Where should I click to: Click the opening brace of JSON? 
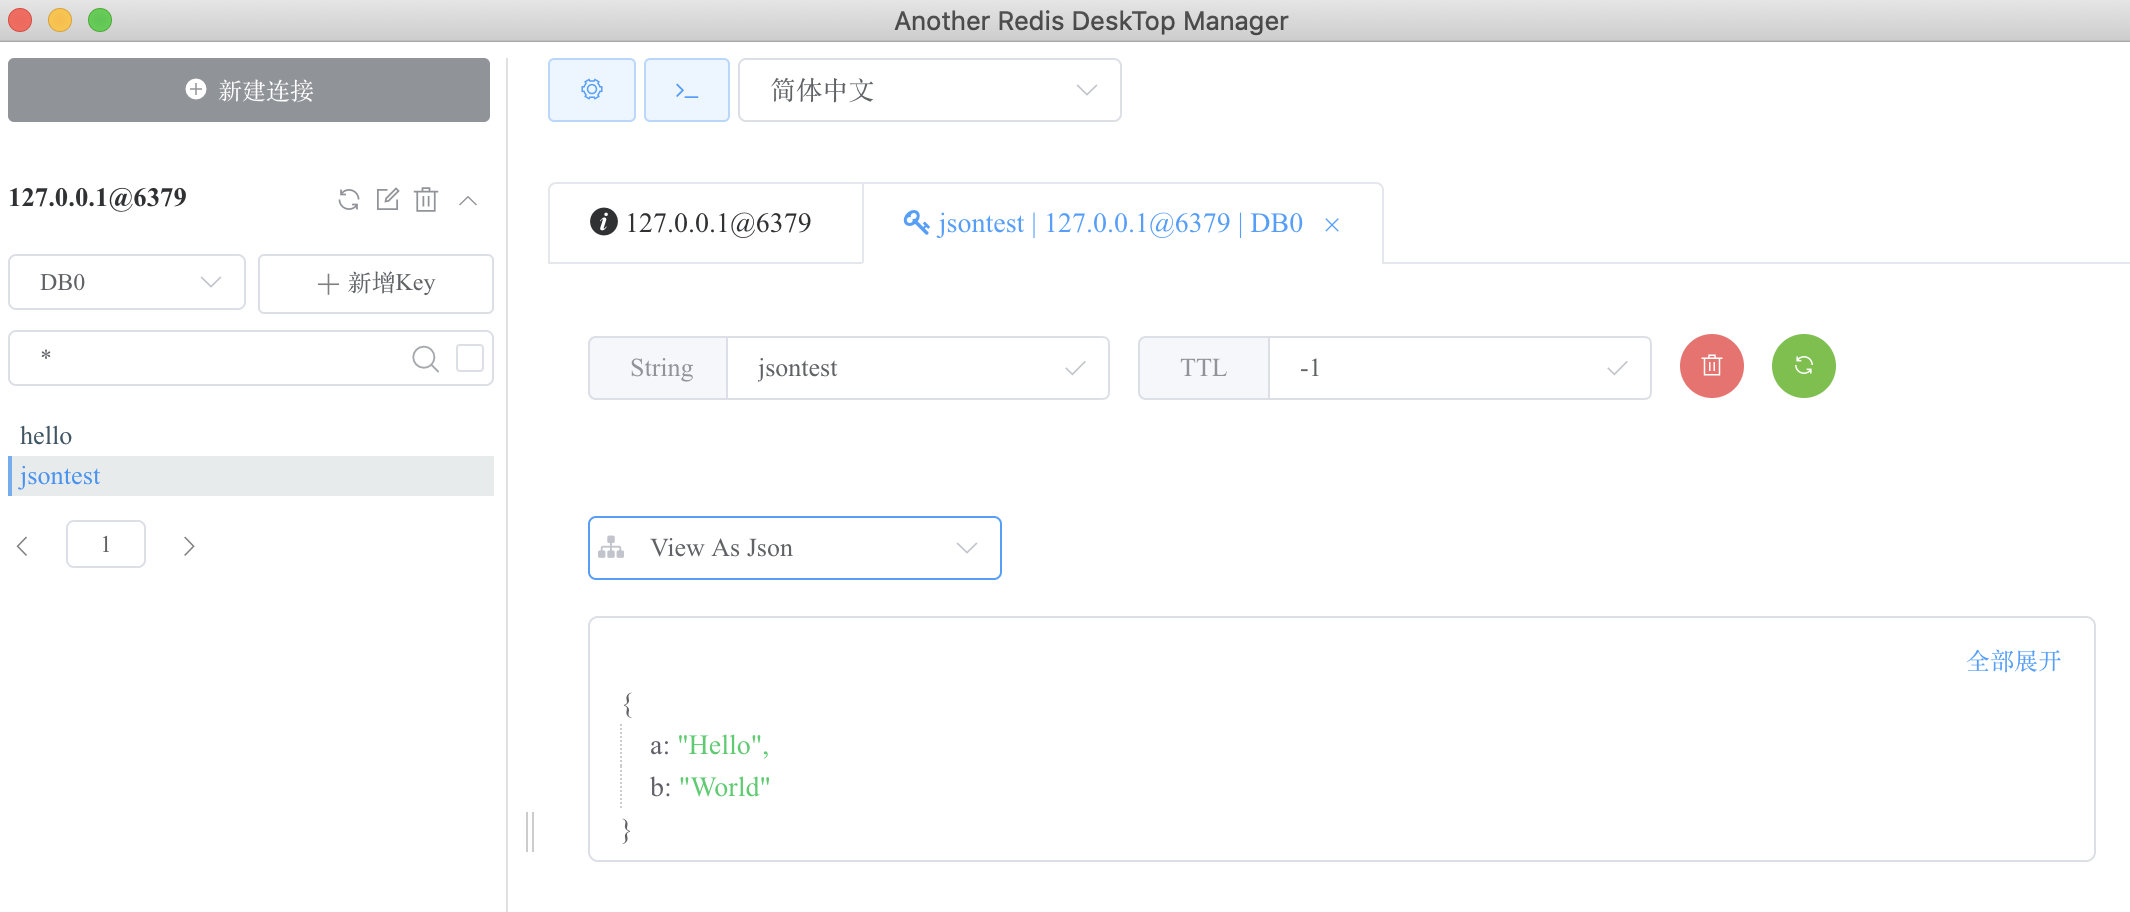point(628,704)
